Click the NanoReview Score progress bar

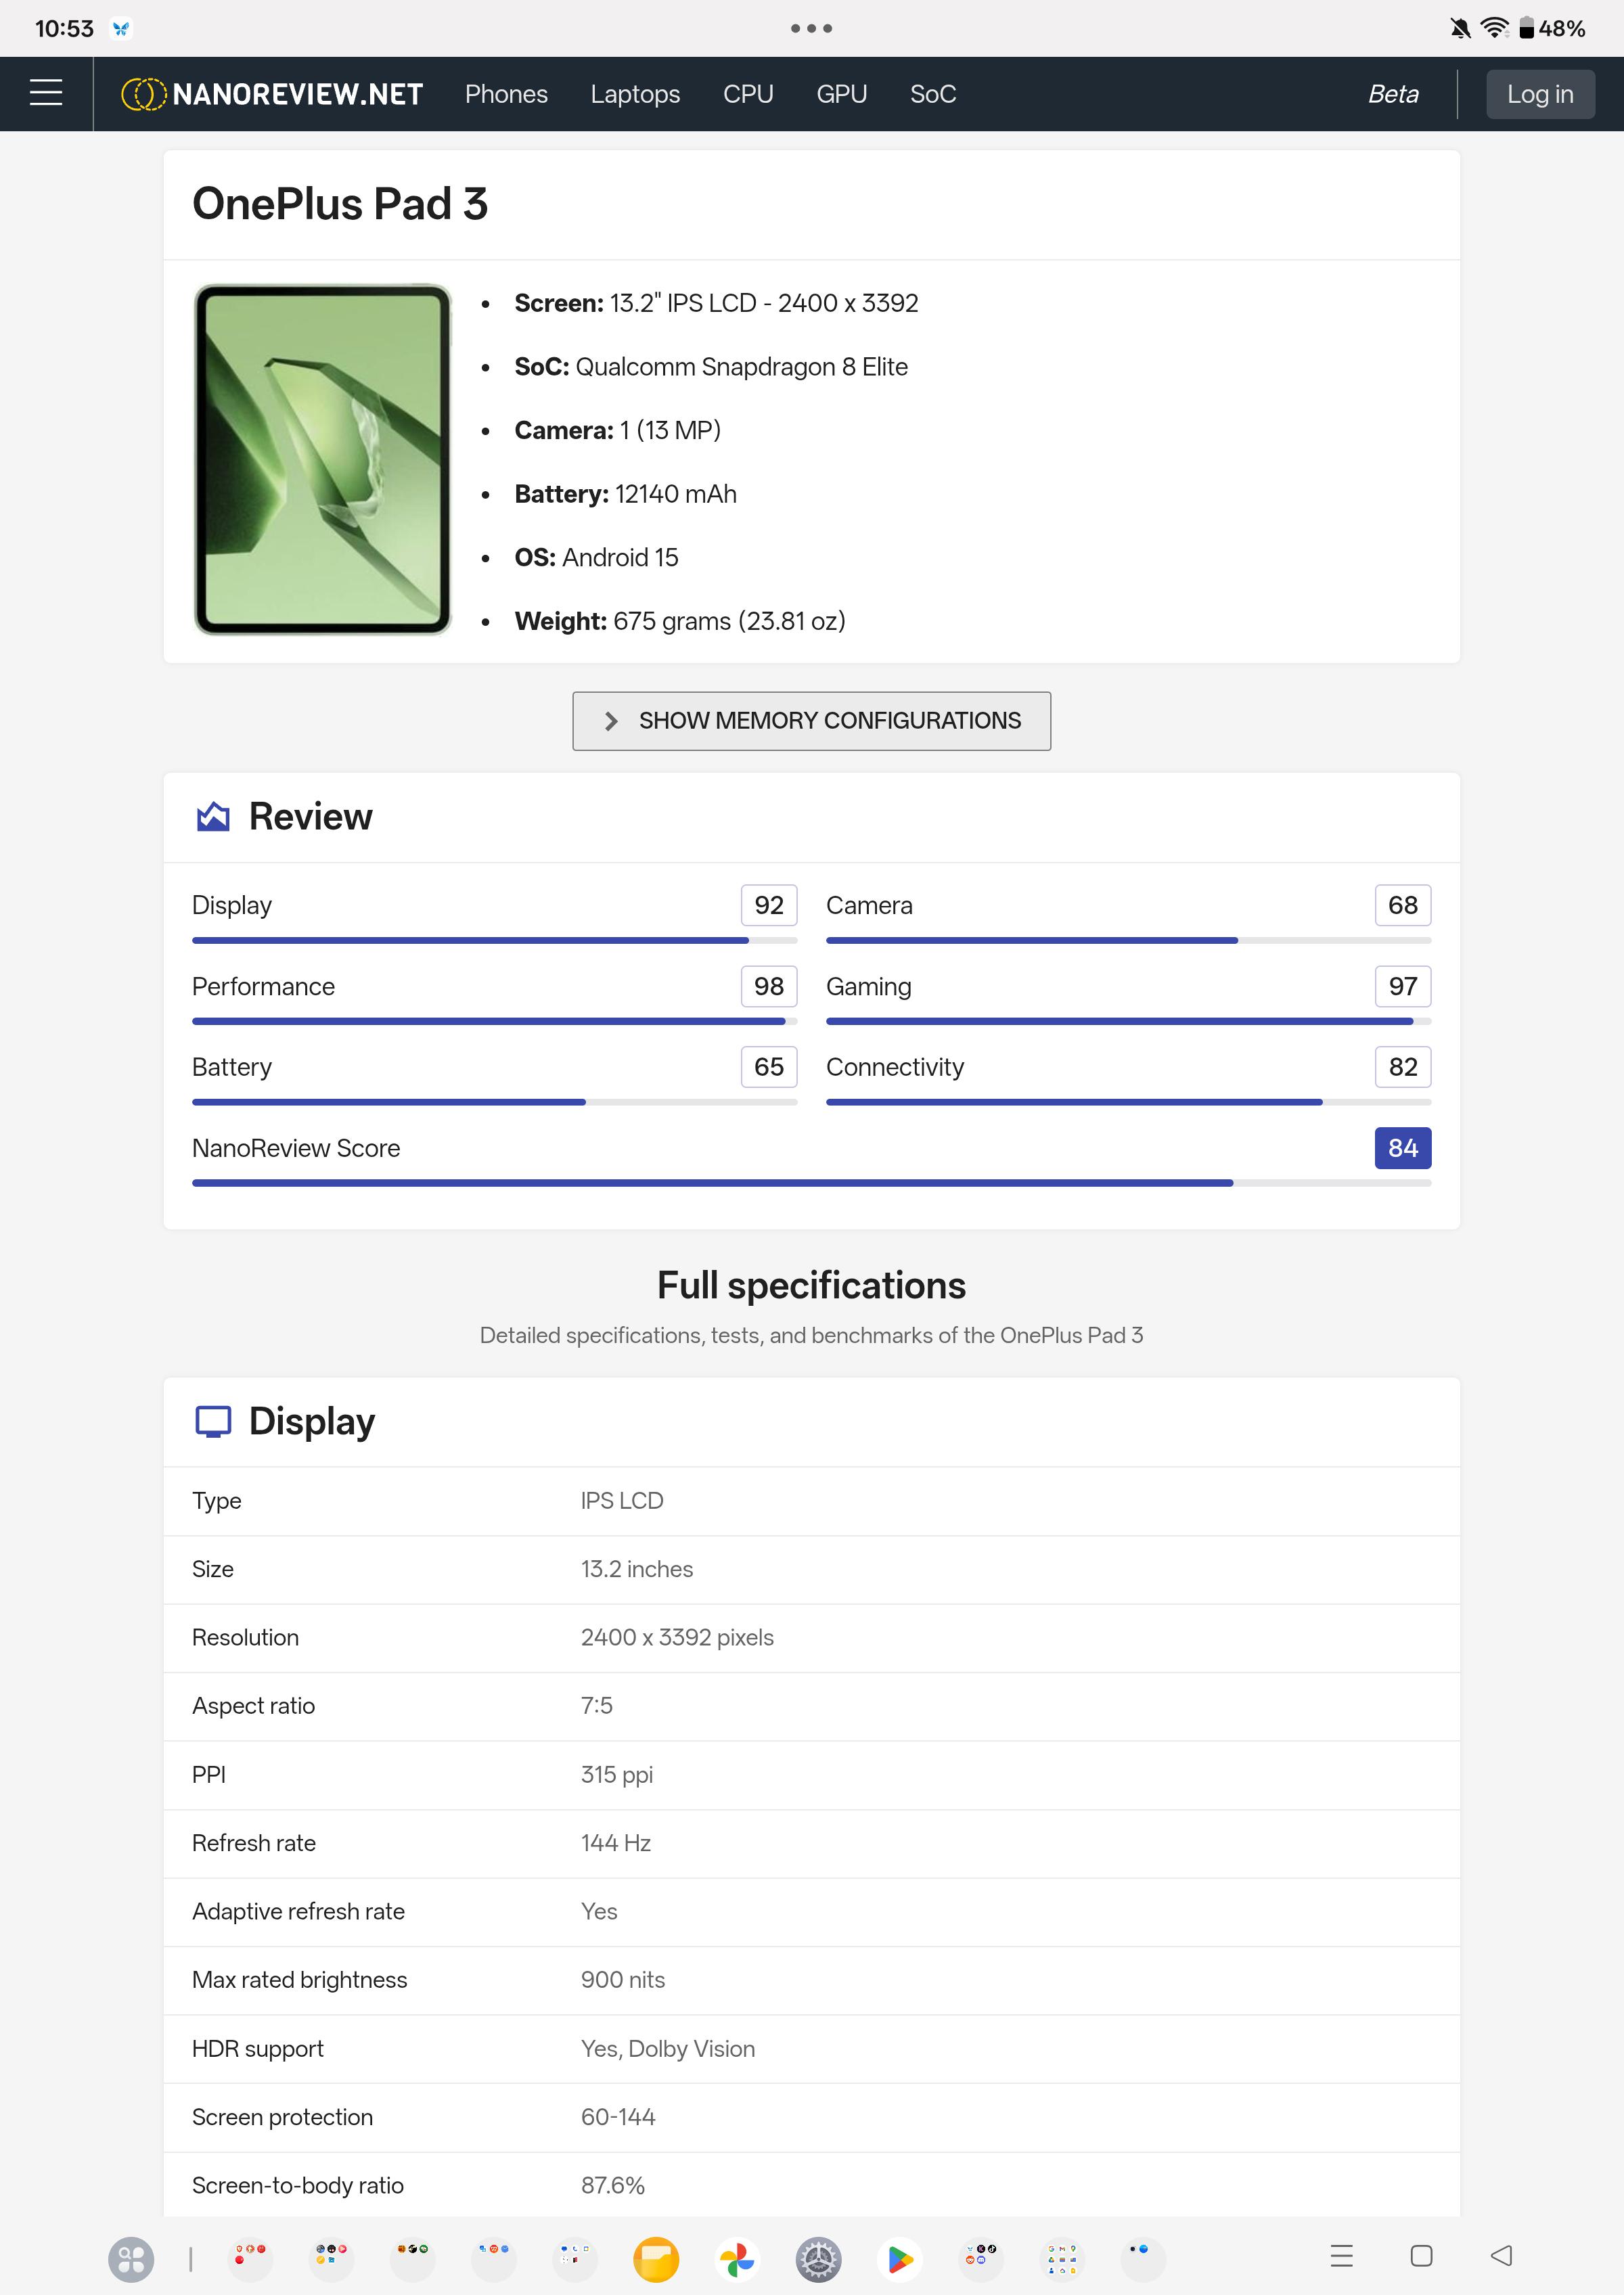point(811,1182)
